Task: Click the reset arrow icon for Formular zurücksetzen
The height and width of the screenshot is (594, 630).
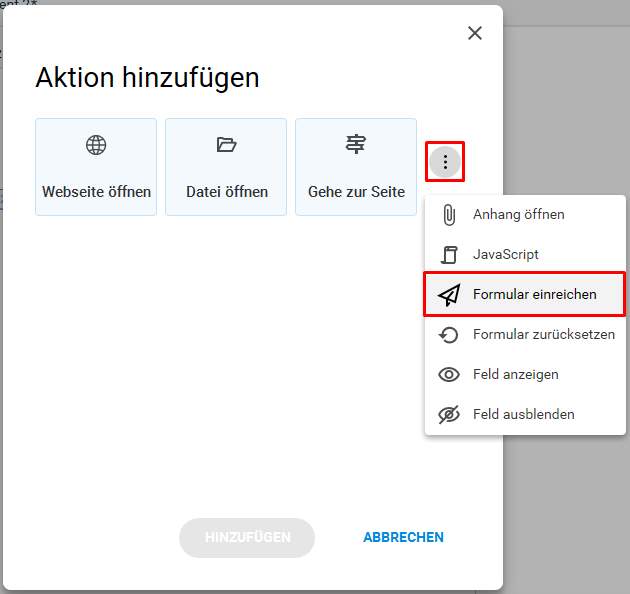Action: pyautogui.click(x=448, y=334)
